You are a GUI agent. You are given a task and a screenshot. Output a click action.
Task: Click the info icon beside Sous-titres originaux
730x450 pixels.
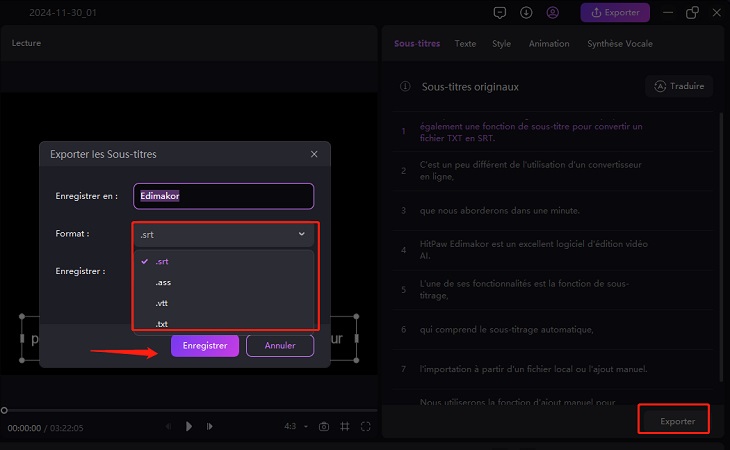coord(405,86)
